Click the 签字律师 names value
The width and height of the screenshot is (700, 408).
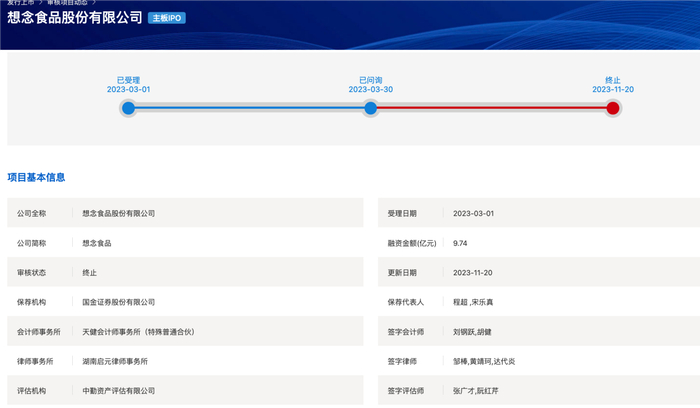pyautogui.click(x=484, y=361)
